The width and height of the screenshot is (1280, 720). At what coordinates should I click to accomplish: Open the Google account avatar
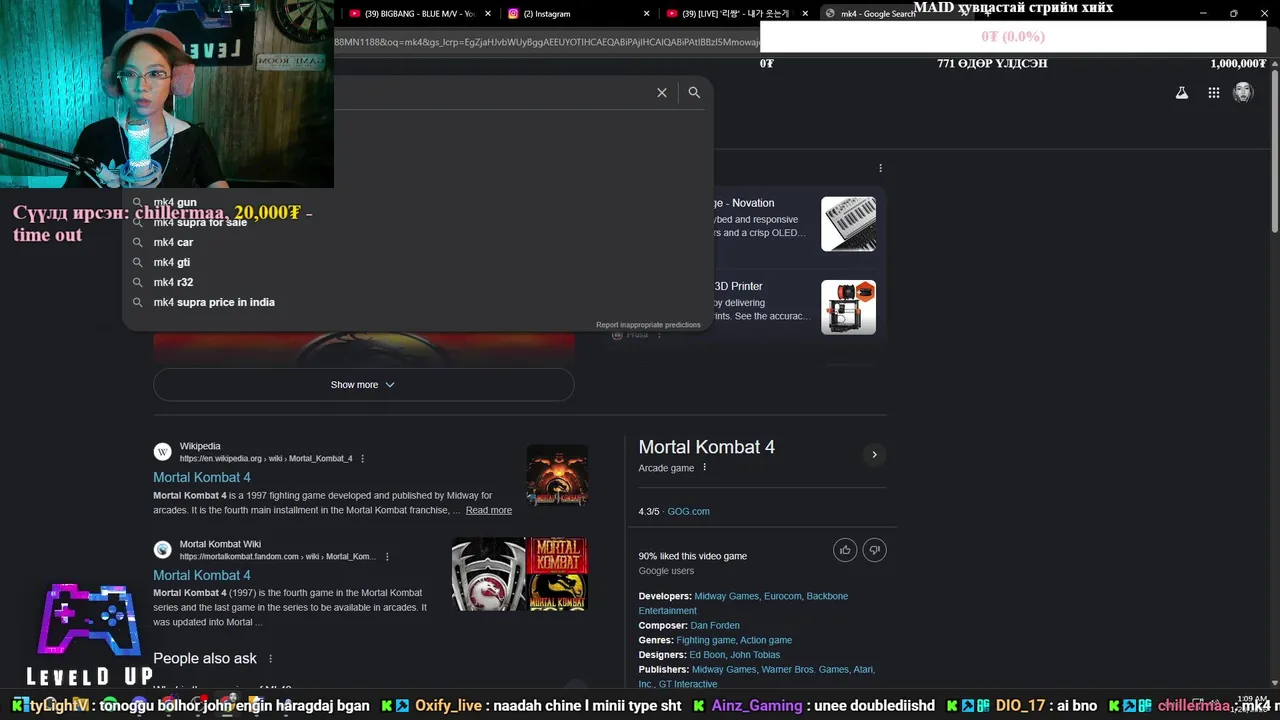pos(1243,92)
